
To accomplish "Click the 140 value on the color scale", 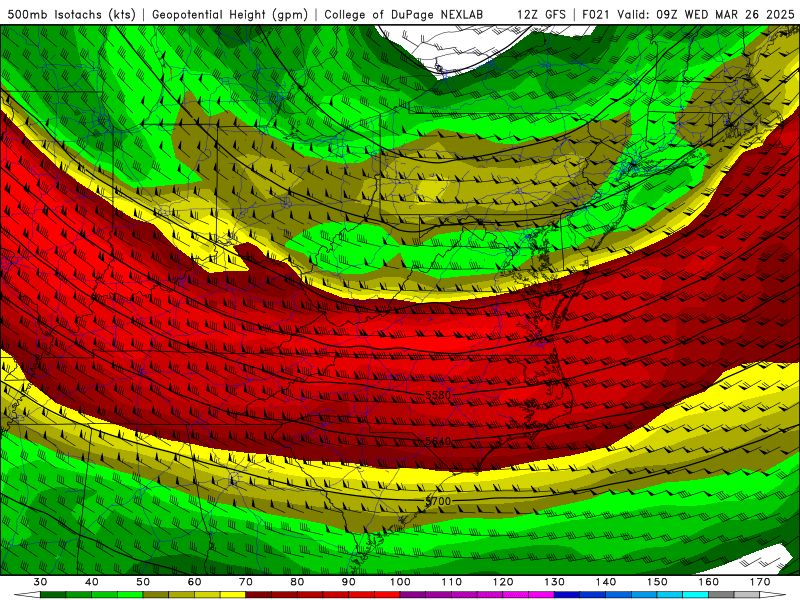I will 606,582.
